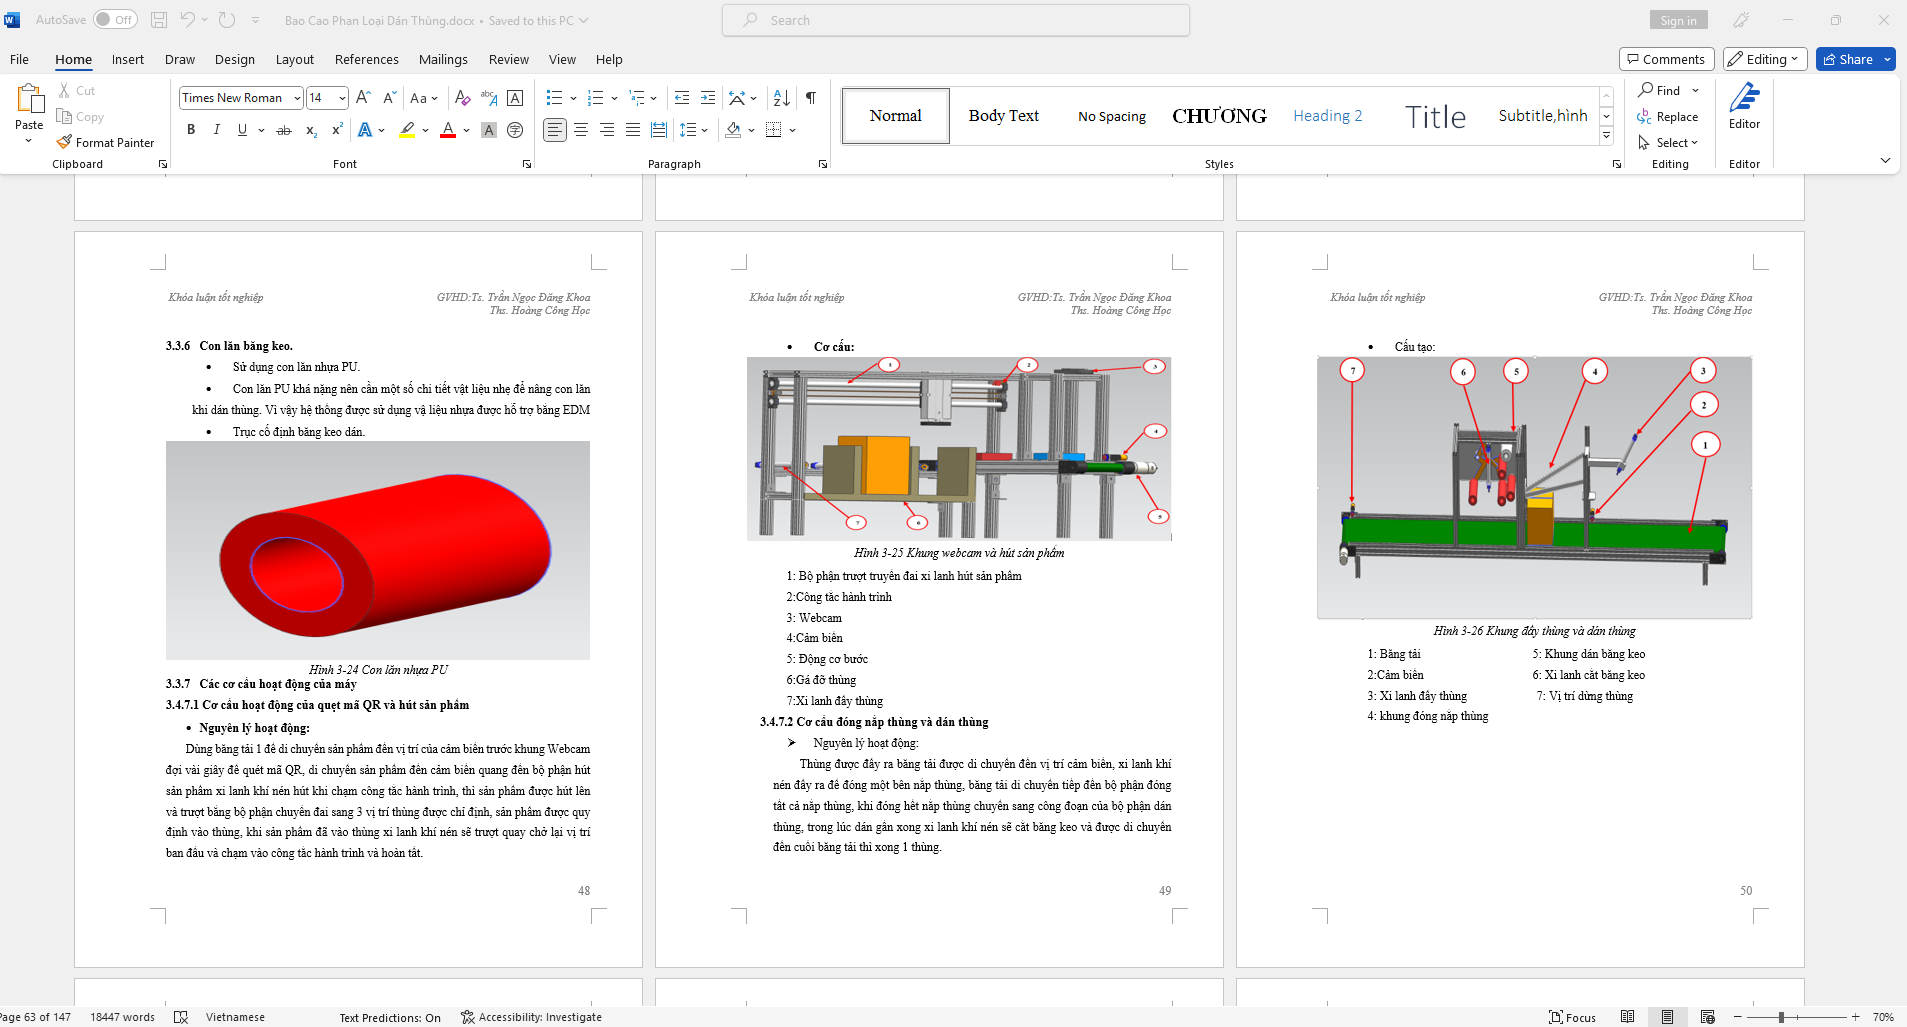The height and width of the screenshot is (1027, 1907).
Task: Toggle Italic formatting
Action: [216, 130]
